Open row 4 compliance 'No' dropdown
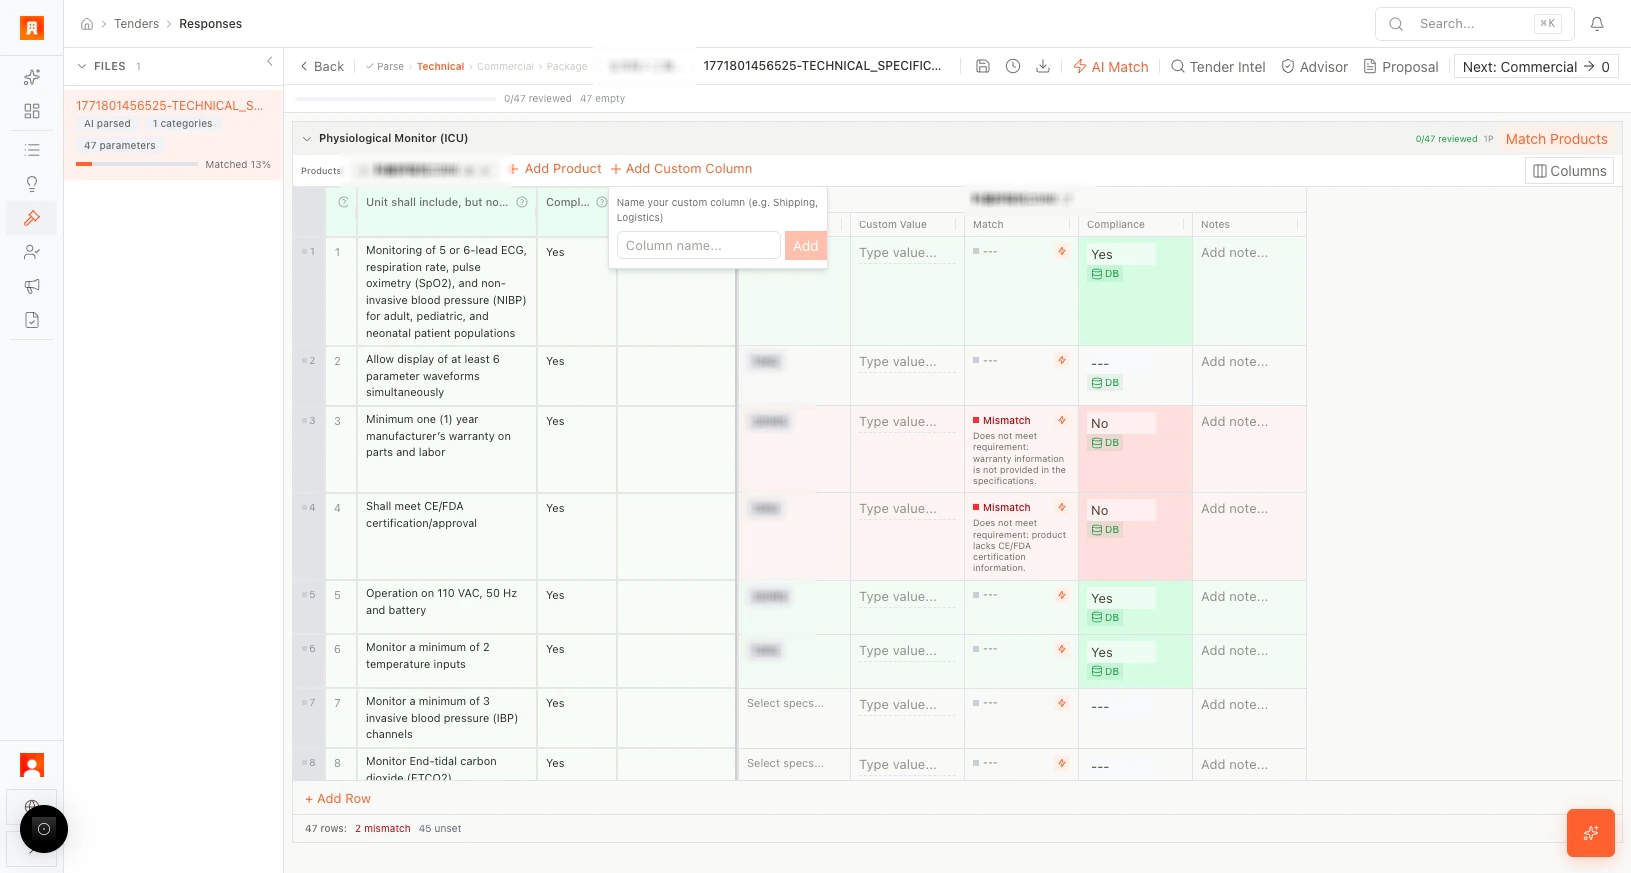 (1122, 510)
